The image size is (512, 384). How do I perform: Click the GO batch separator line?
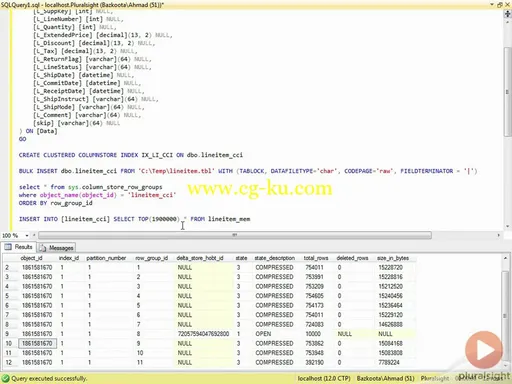[22, 139]
